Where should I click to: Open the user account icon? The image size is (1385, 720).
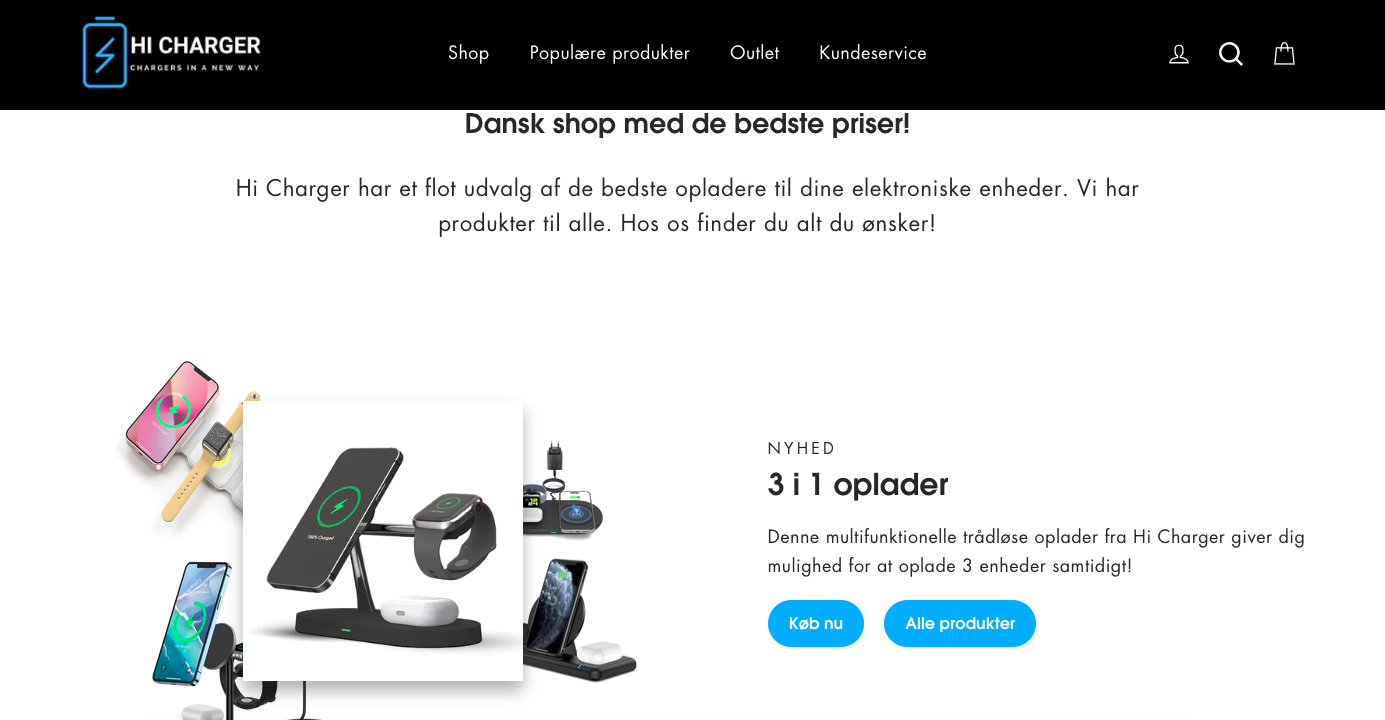click(x=1179, y=54)
